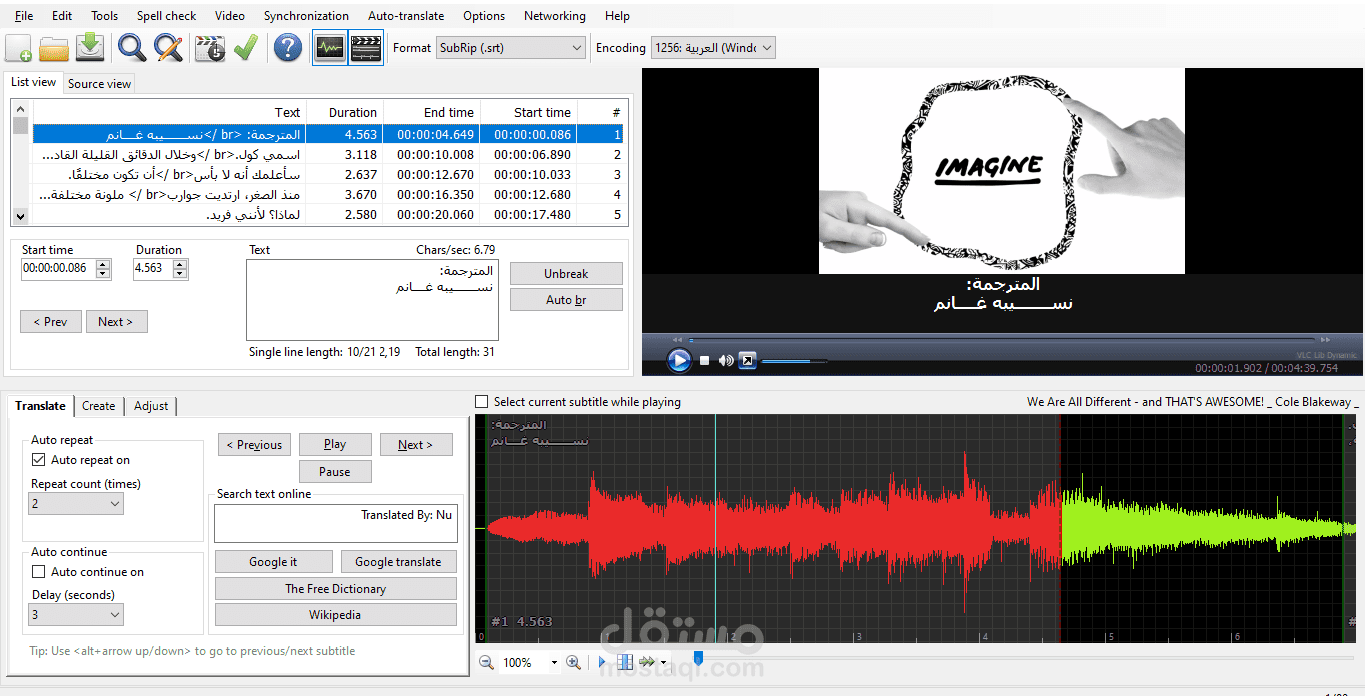Click the Auto br button
Screen dimensions: 1365x696
(566, 299)
